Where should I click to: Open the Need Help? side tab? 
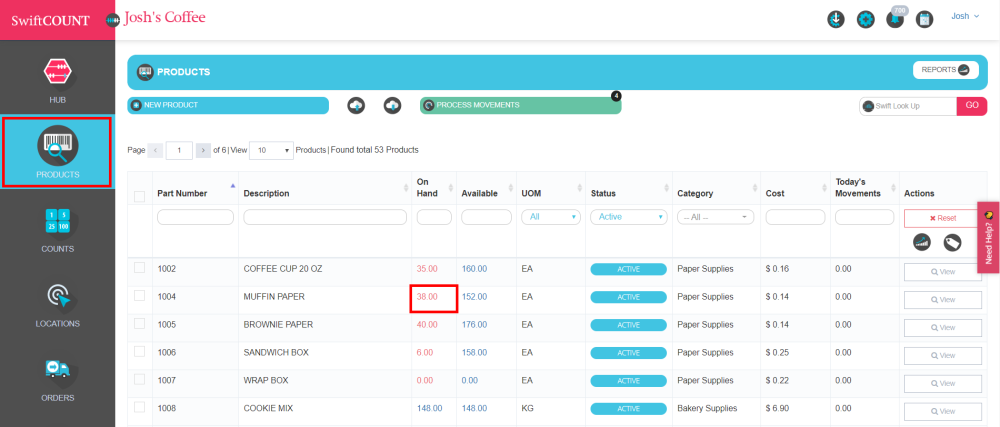tap(989, 238)
